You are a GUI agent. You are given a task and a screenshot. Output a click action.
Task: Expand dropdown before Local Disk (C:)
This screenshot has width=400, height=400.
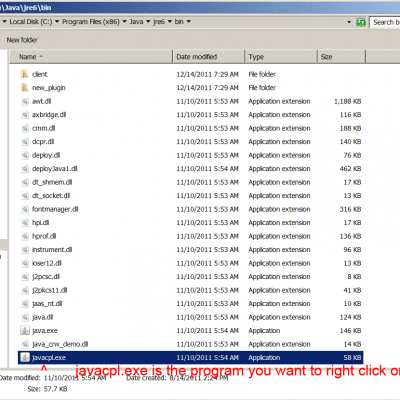[5, 22]
